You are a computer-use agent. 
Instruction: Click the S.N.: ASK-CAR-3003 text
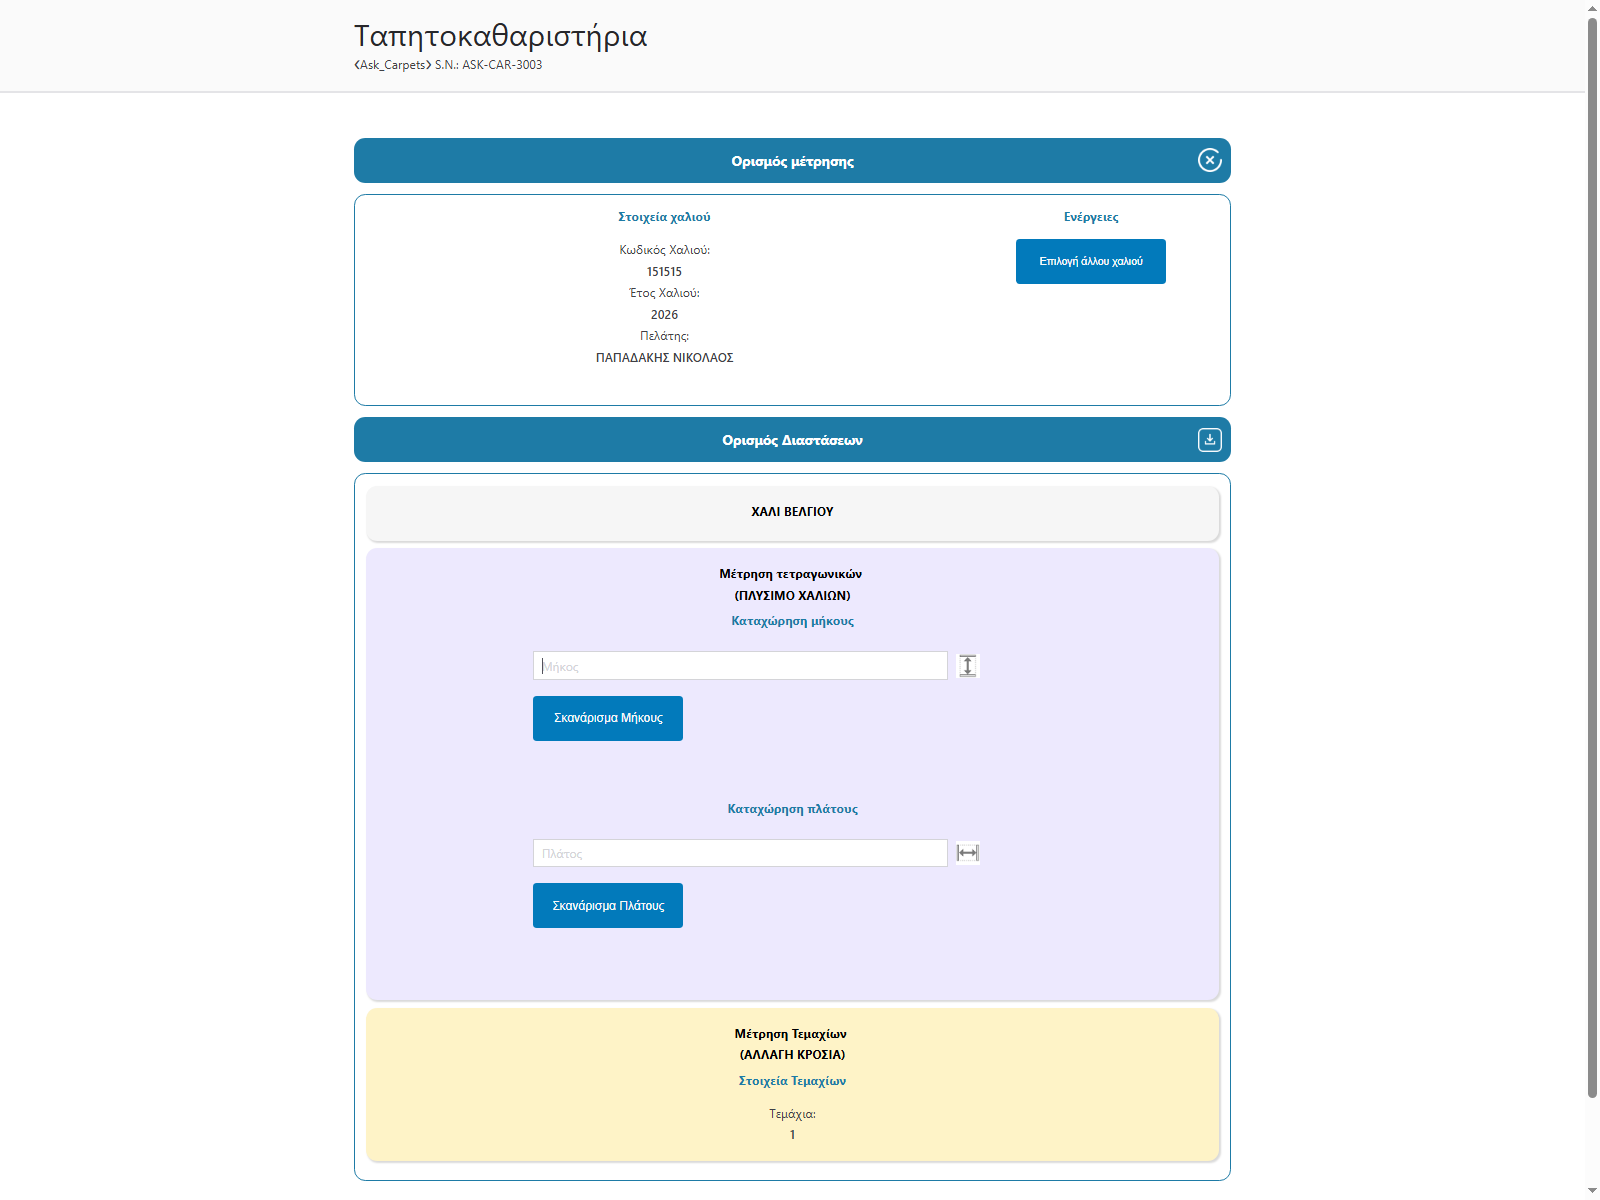pos(489,65)
